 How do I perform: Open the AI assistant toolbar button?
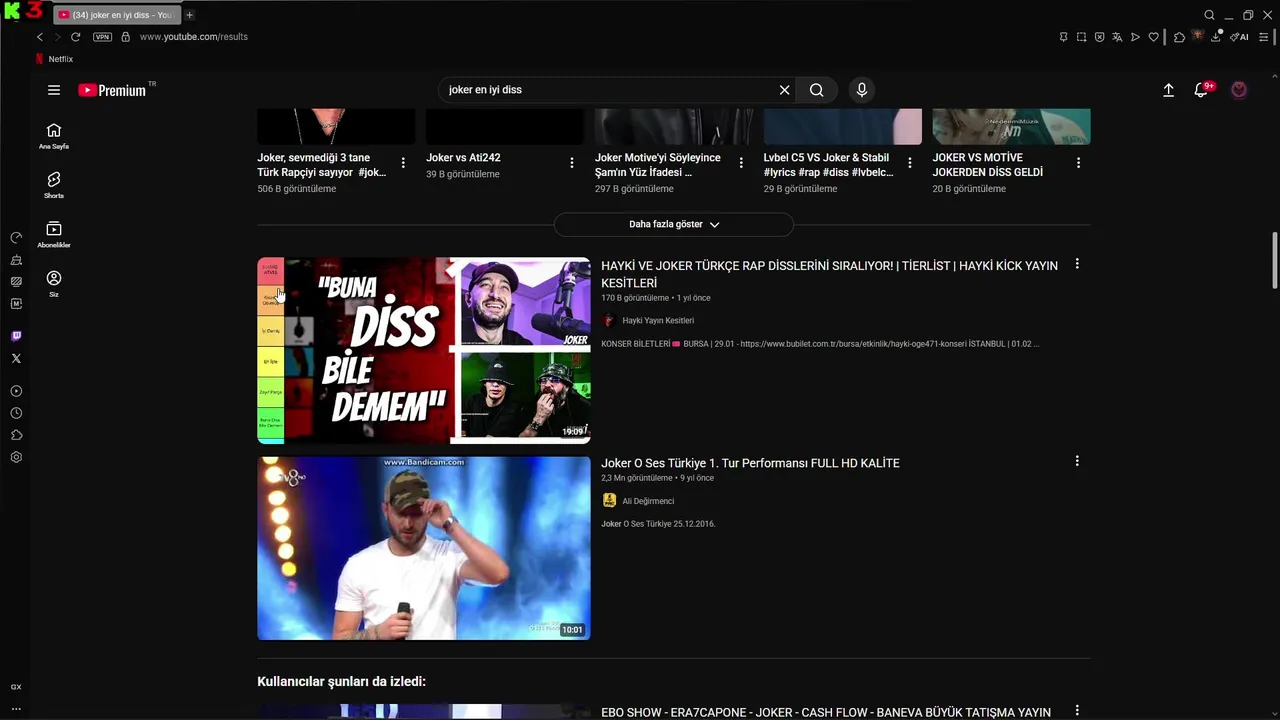pos(1240,37)
